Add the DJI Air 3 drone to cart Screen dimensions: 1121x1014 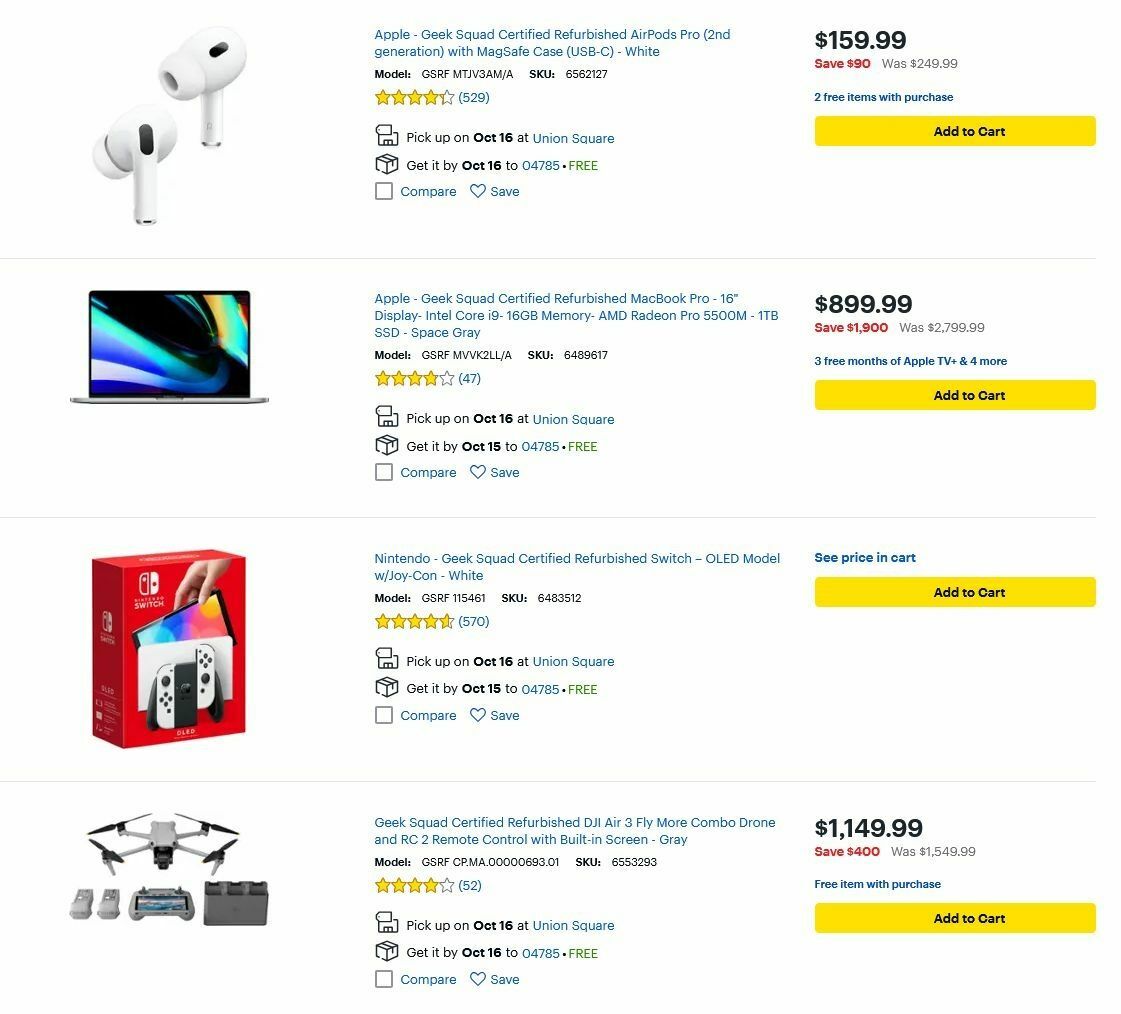954,918
